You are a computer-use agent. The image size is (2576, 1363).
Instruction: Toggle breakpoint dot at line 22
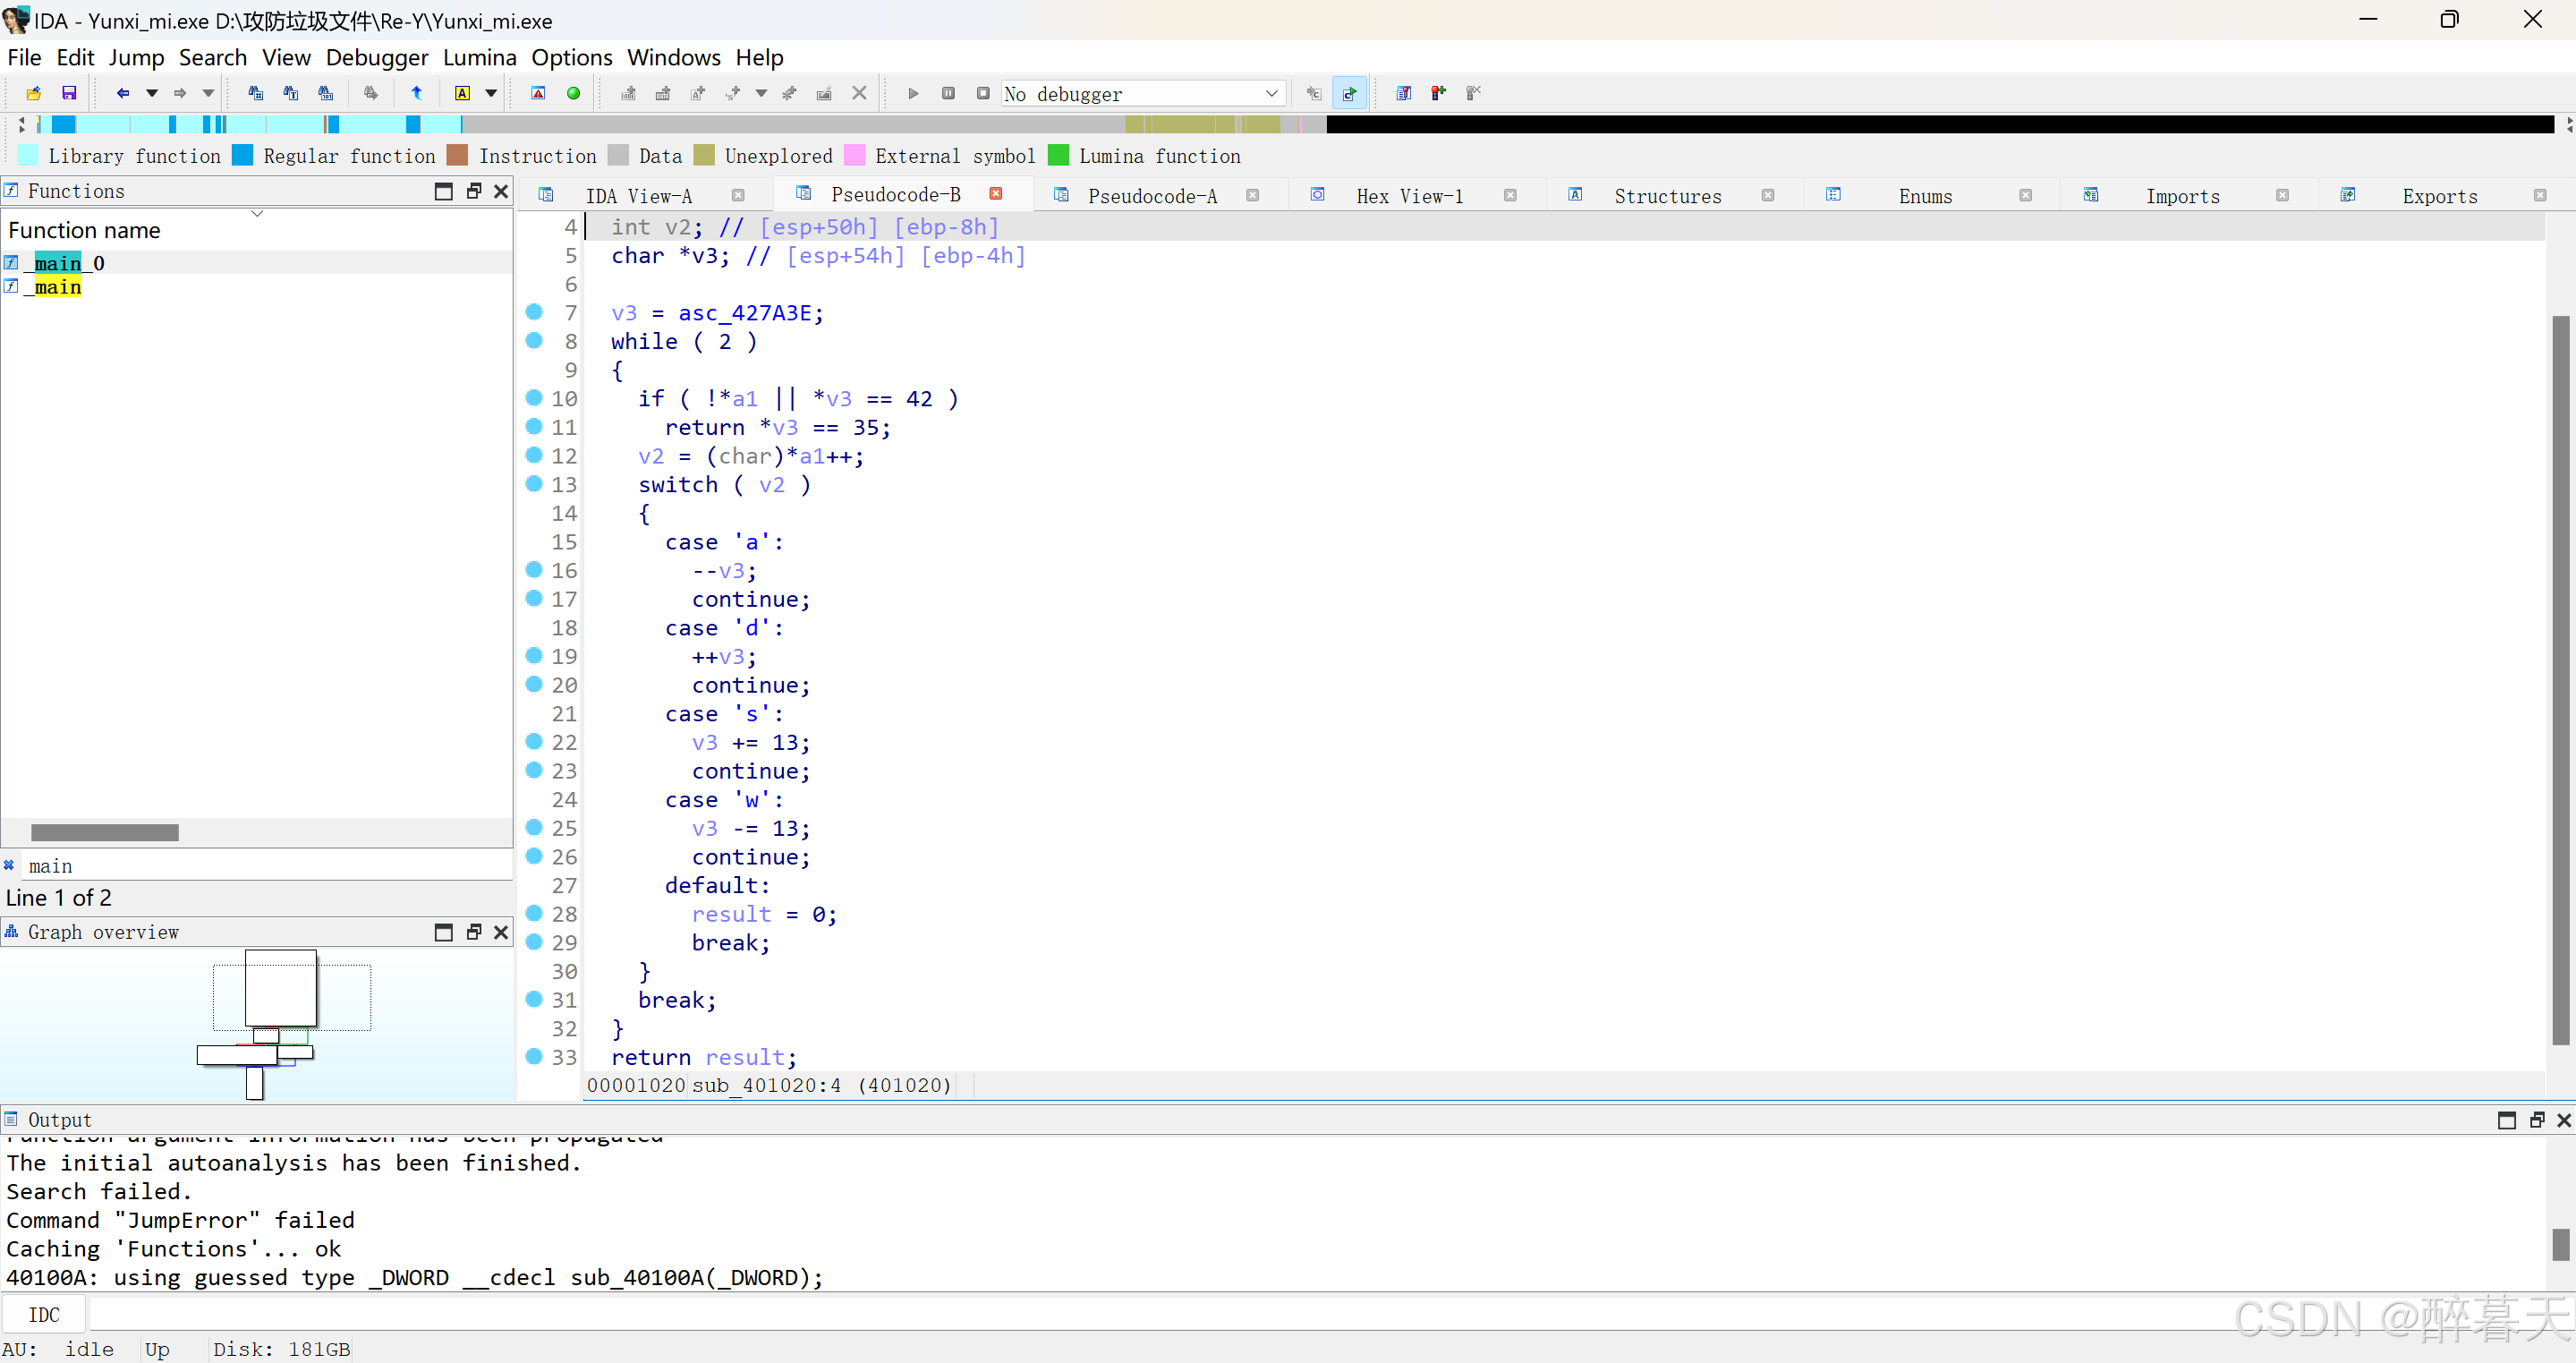coord(534,742)
